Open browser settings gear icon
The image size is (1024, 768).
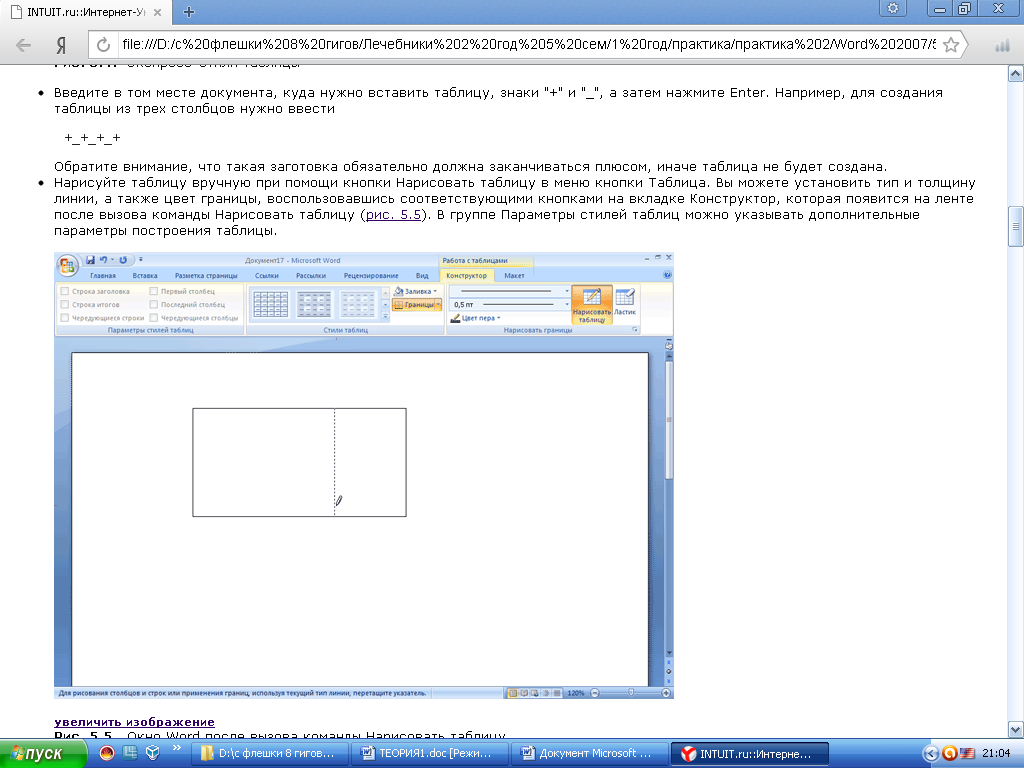coord(893,8)
